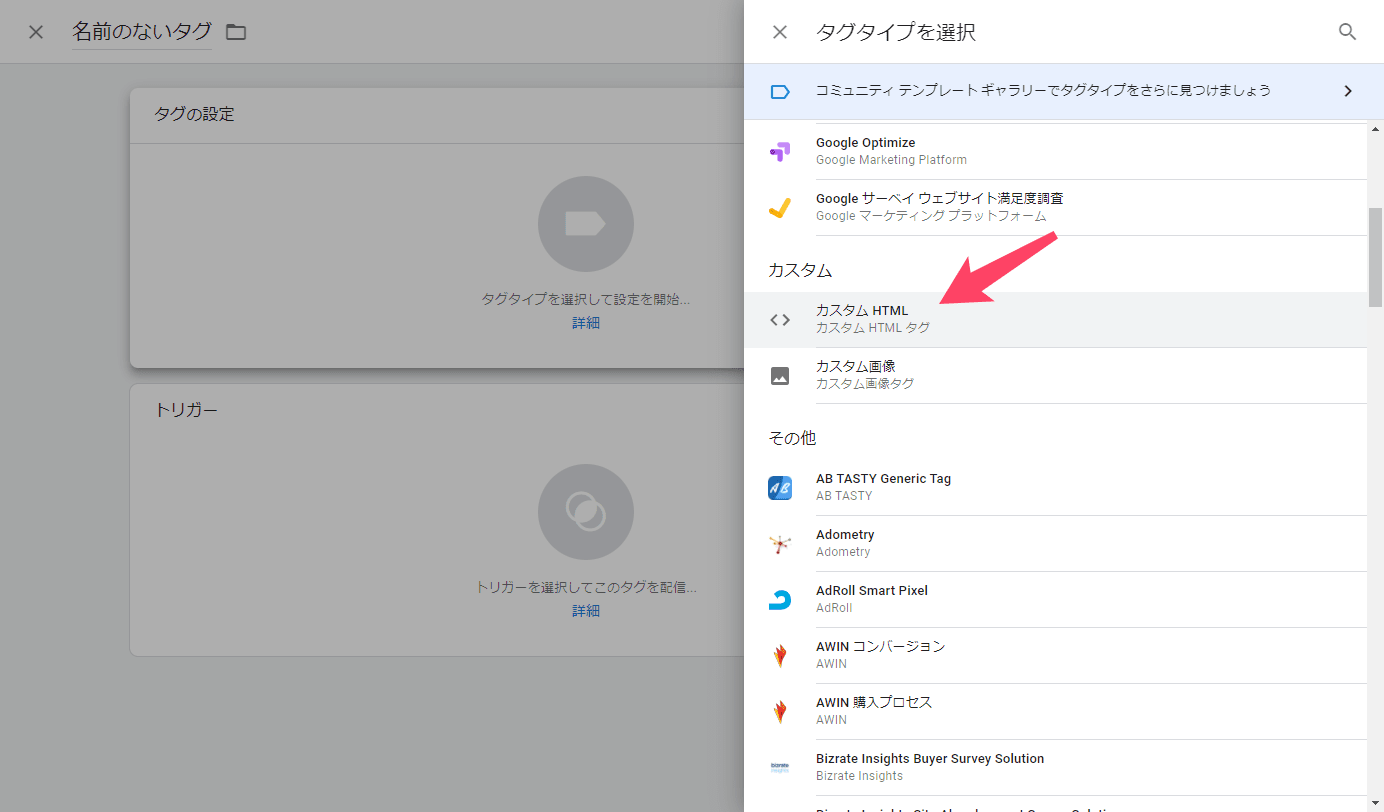
Task: Open community template gallery banner text
Action: point(1043,91)
